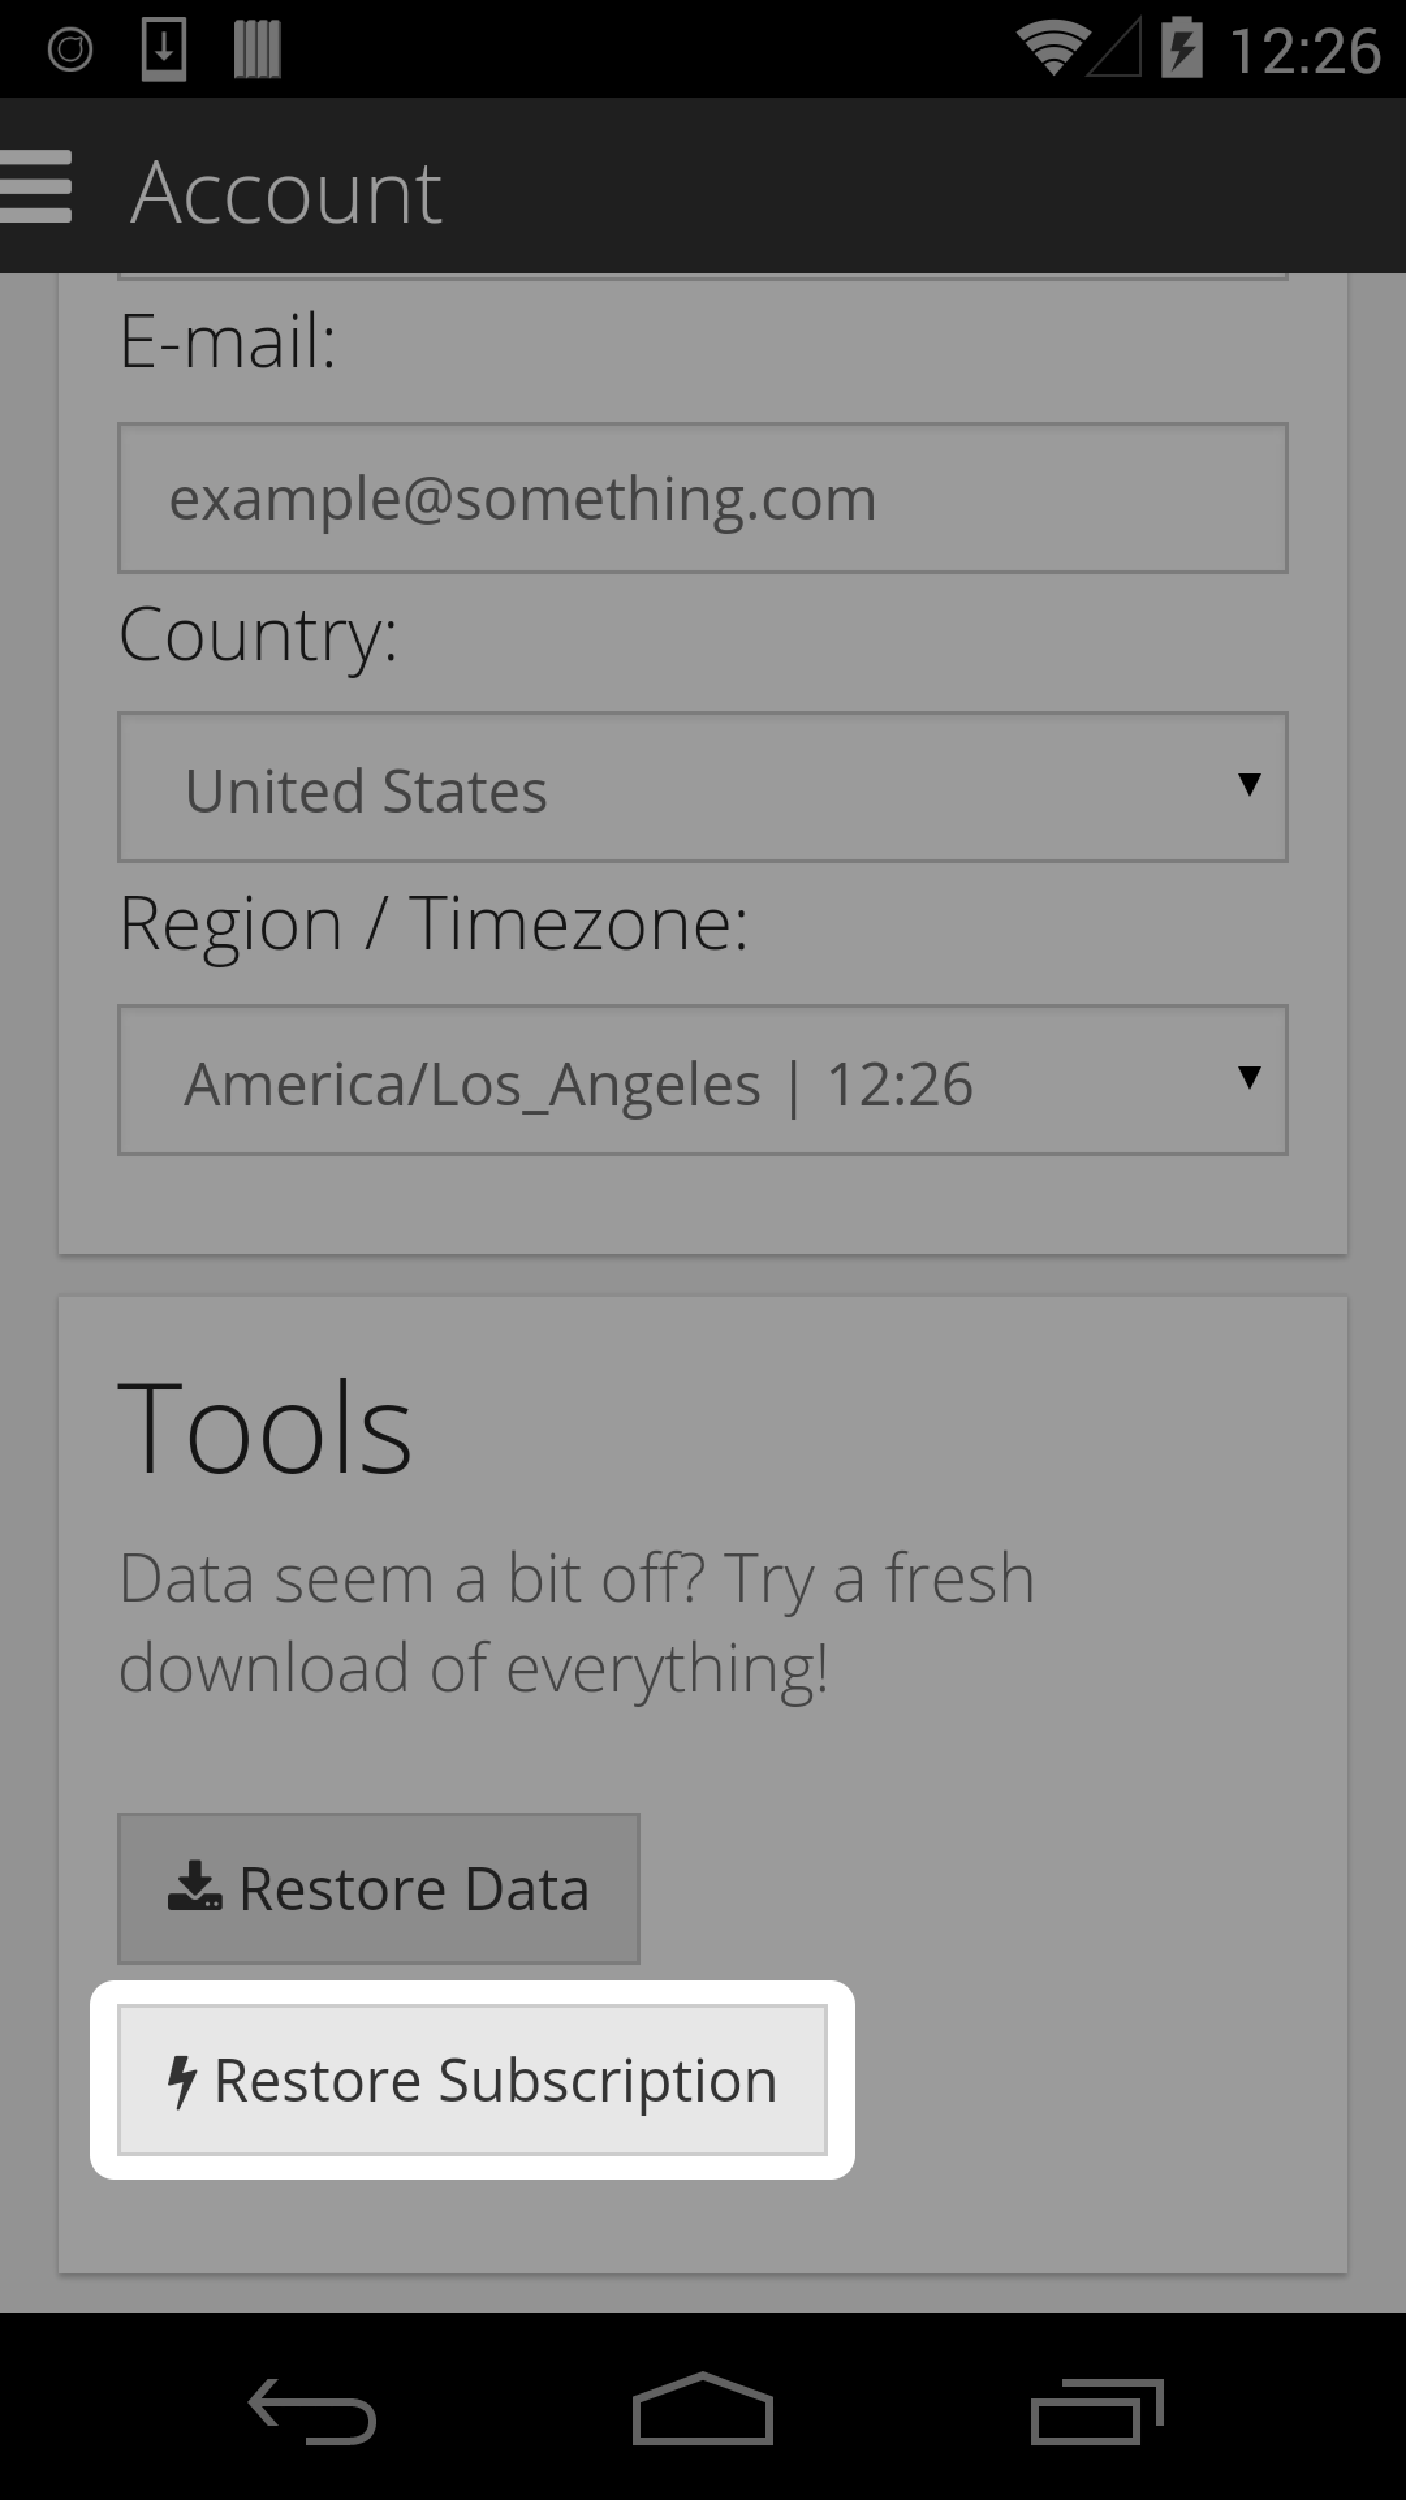The image size is (1406, 2500).
Task: Open the Country dropdown showing United States
Action: (702, 787)
